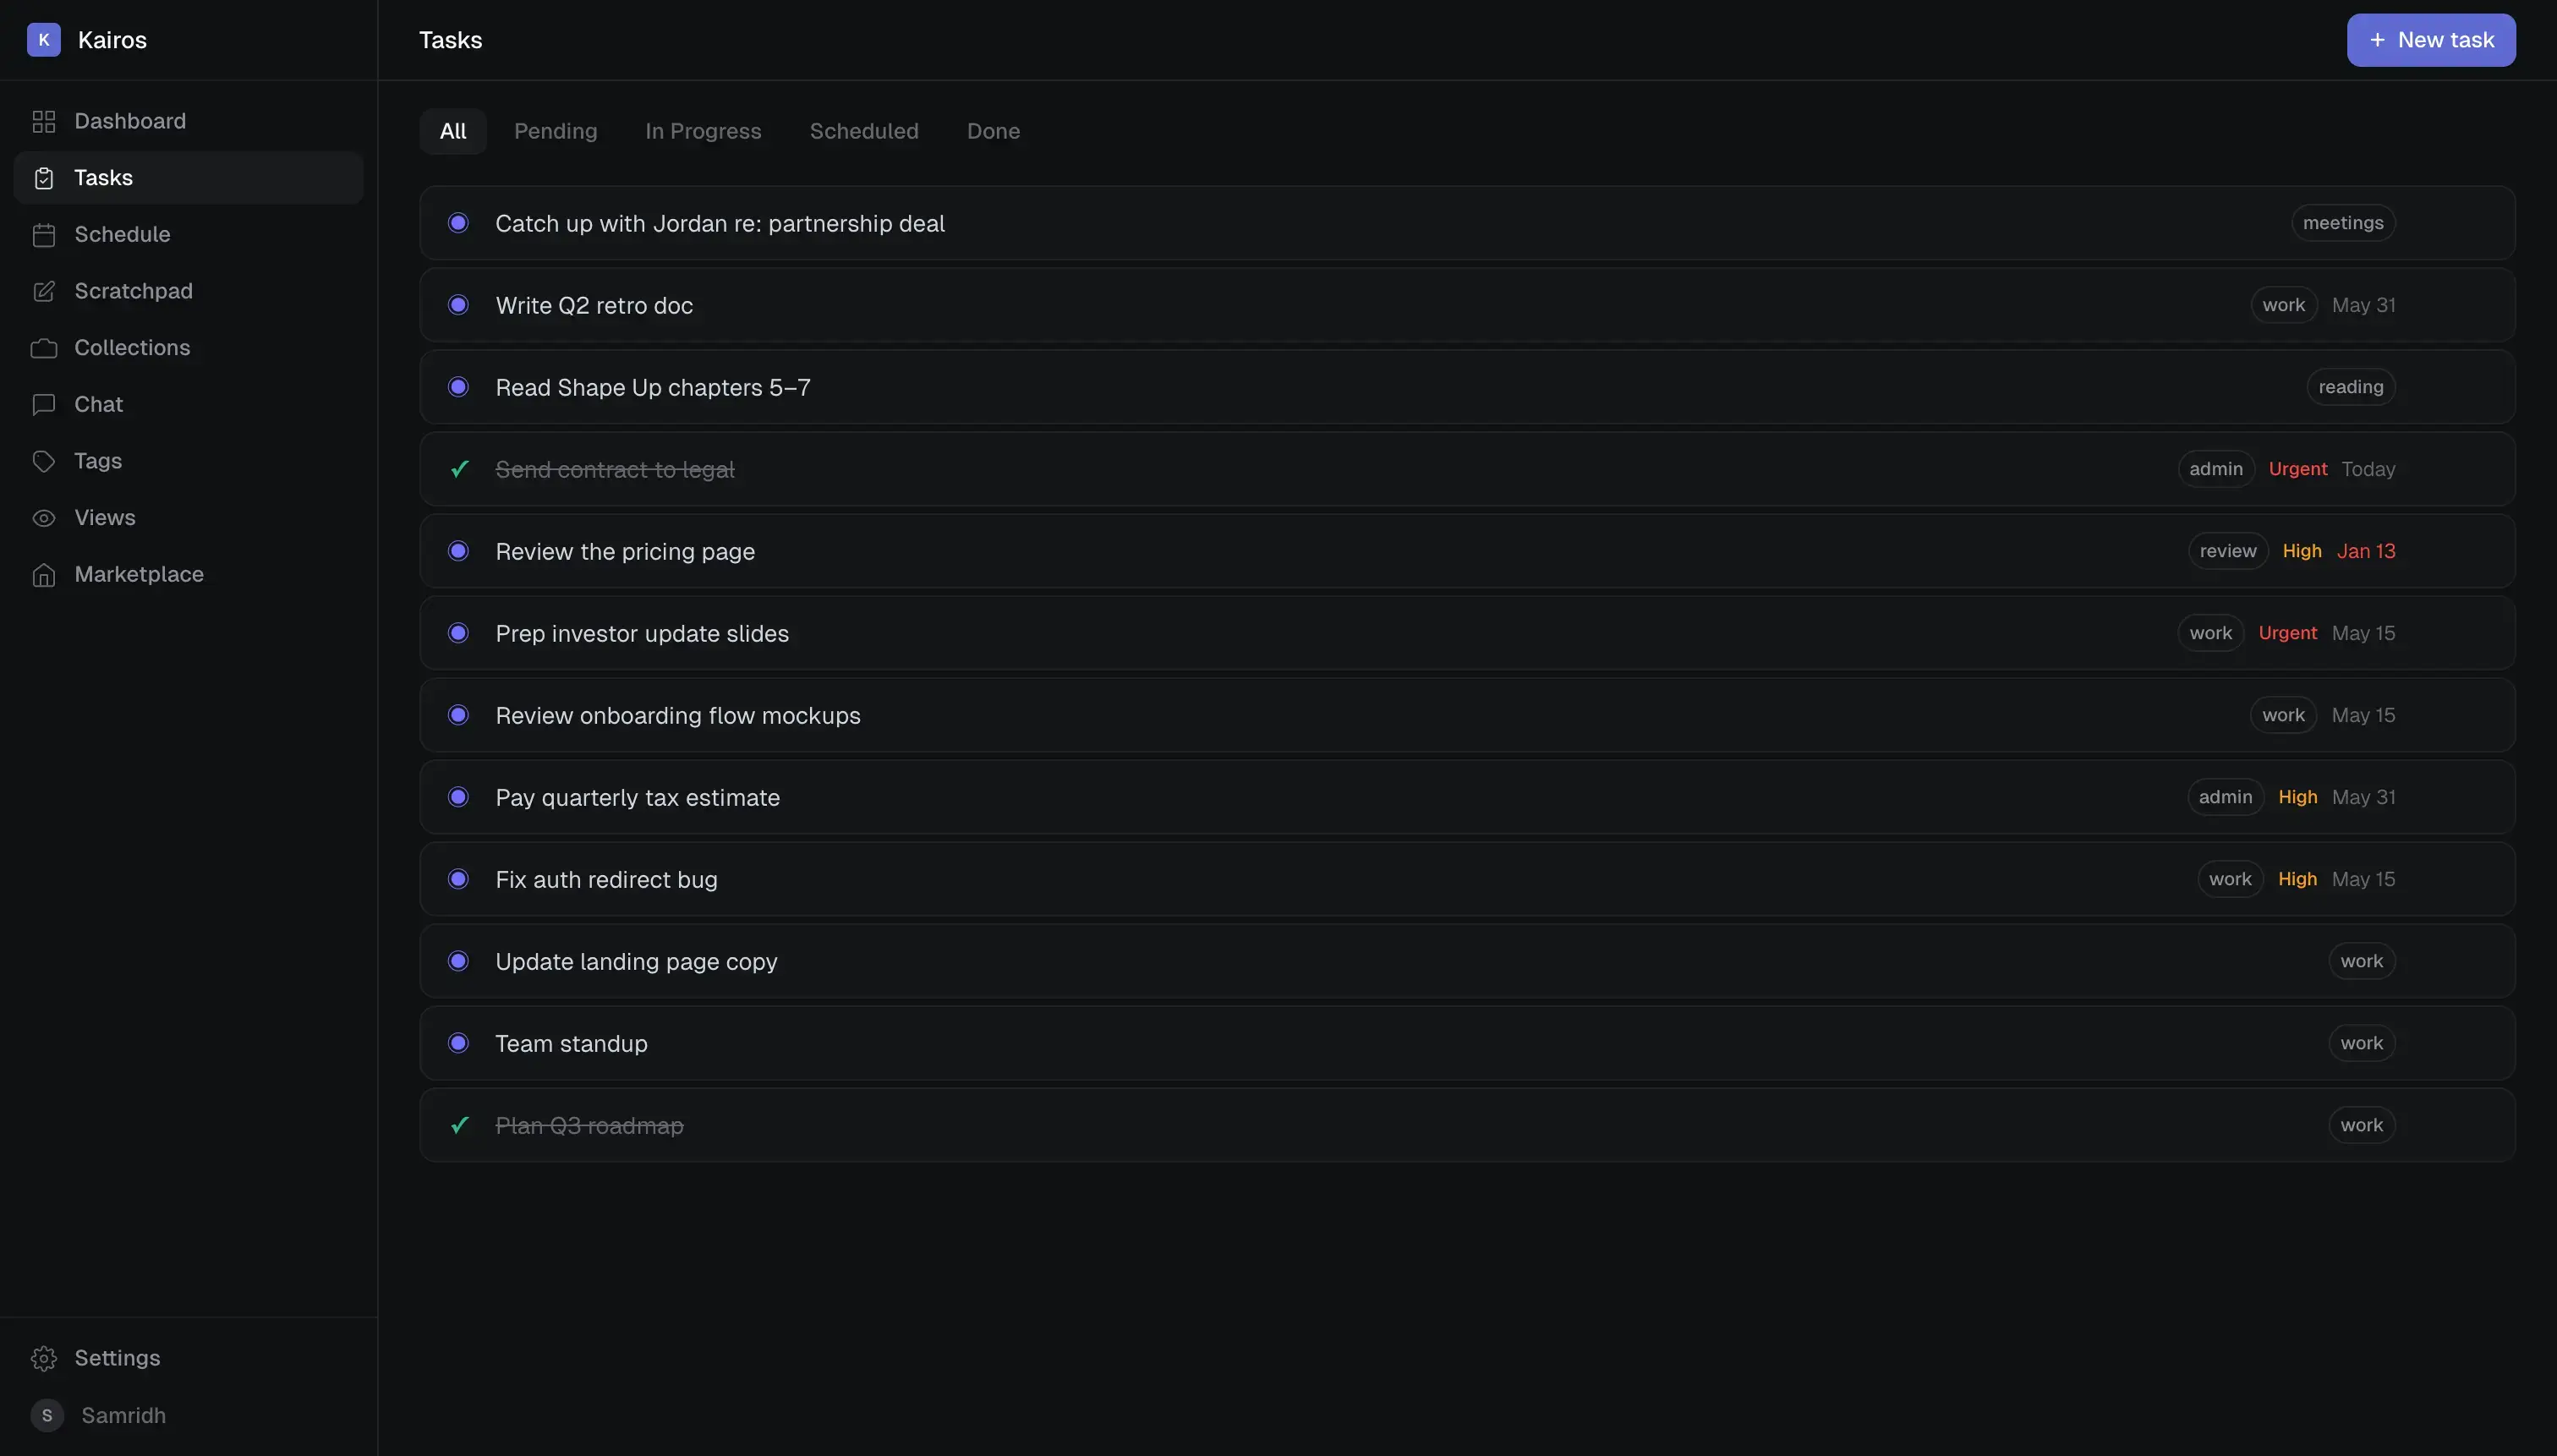Mark 'Catch up with Jordan' task complete

pyautogui.click(x=458, y=223)
